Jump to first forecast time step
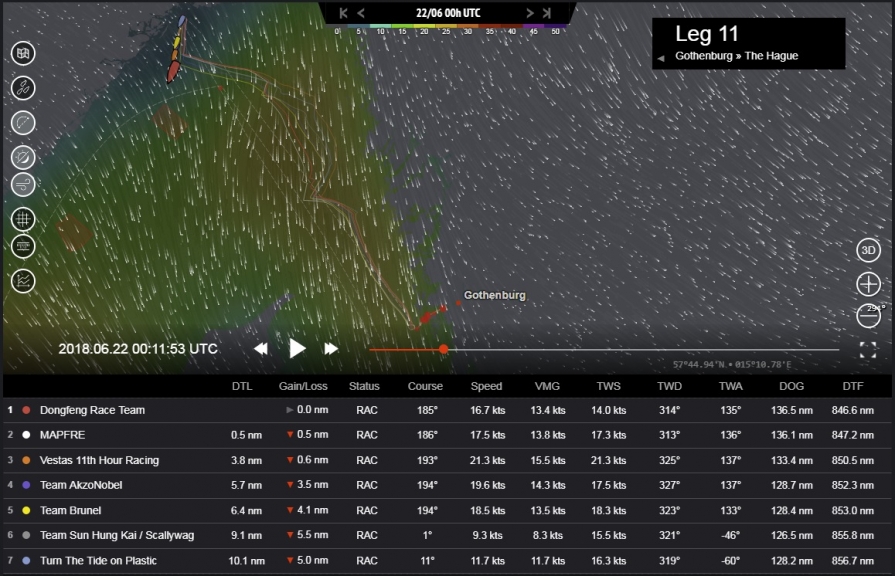This screenshot has width=895, height=576. click(343, 13)
